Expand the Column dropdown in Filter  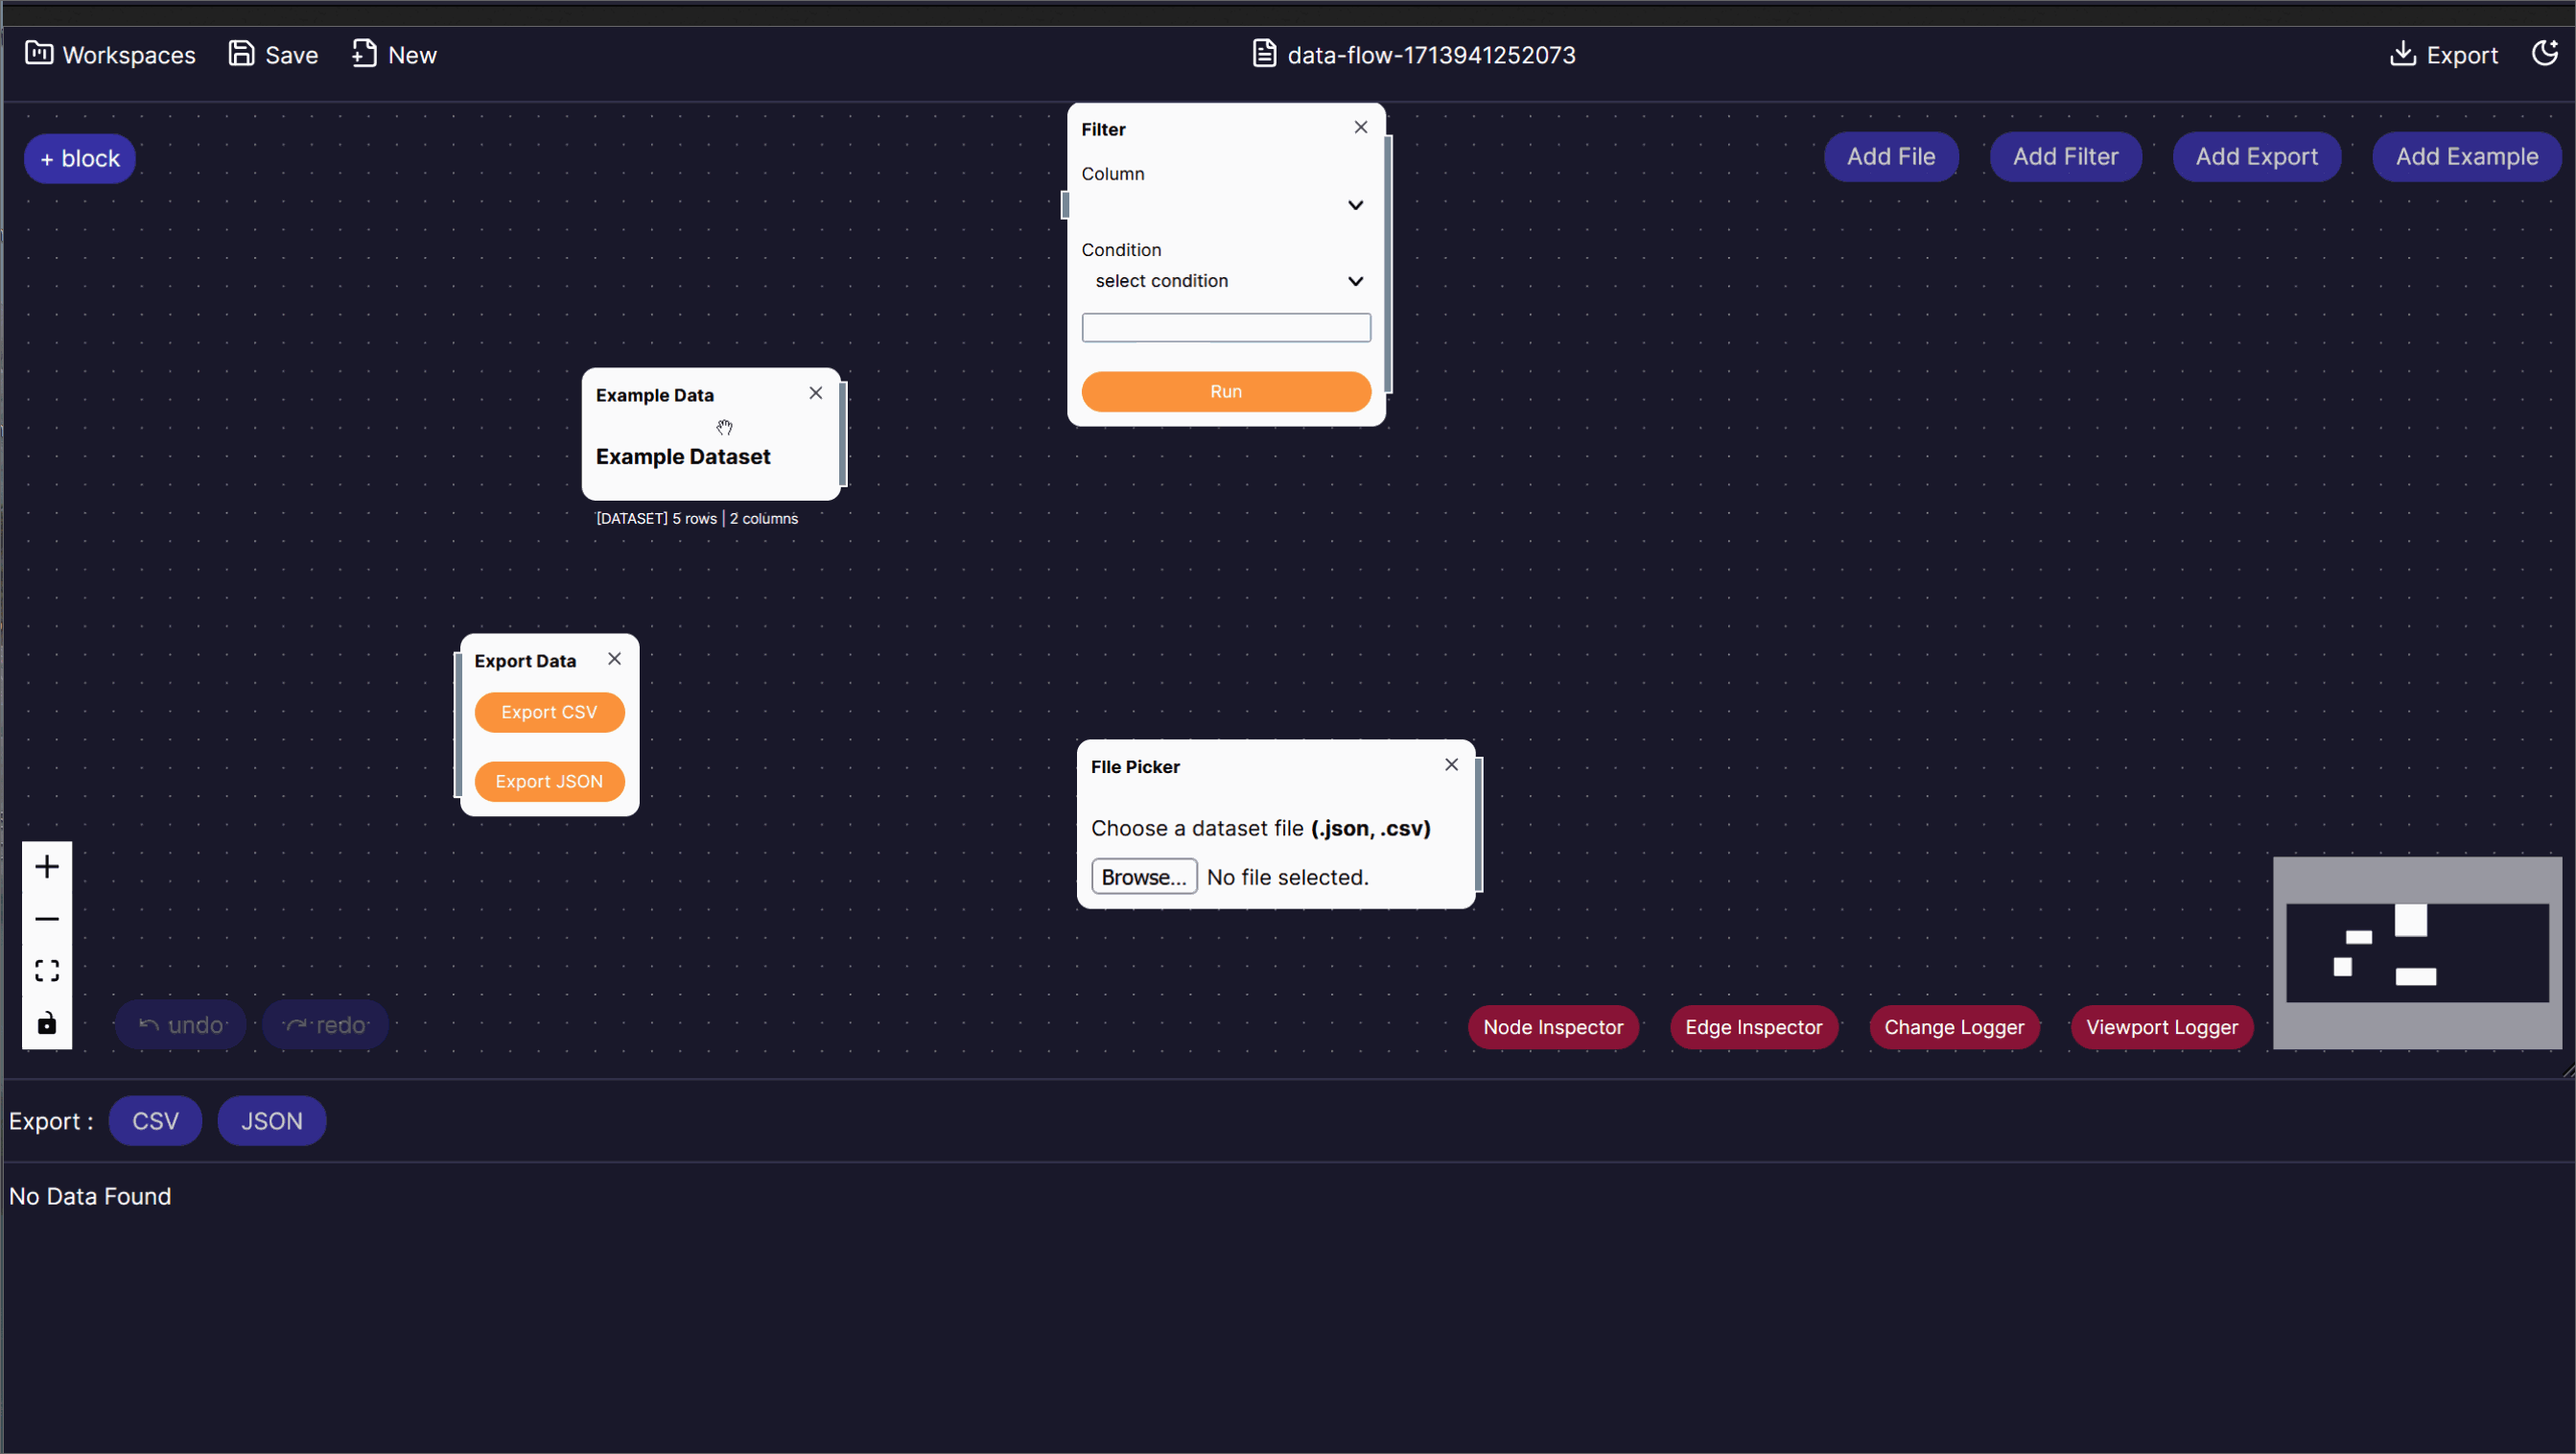coord(1225,205)
